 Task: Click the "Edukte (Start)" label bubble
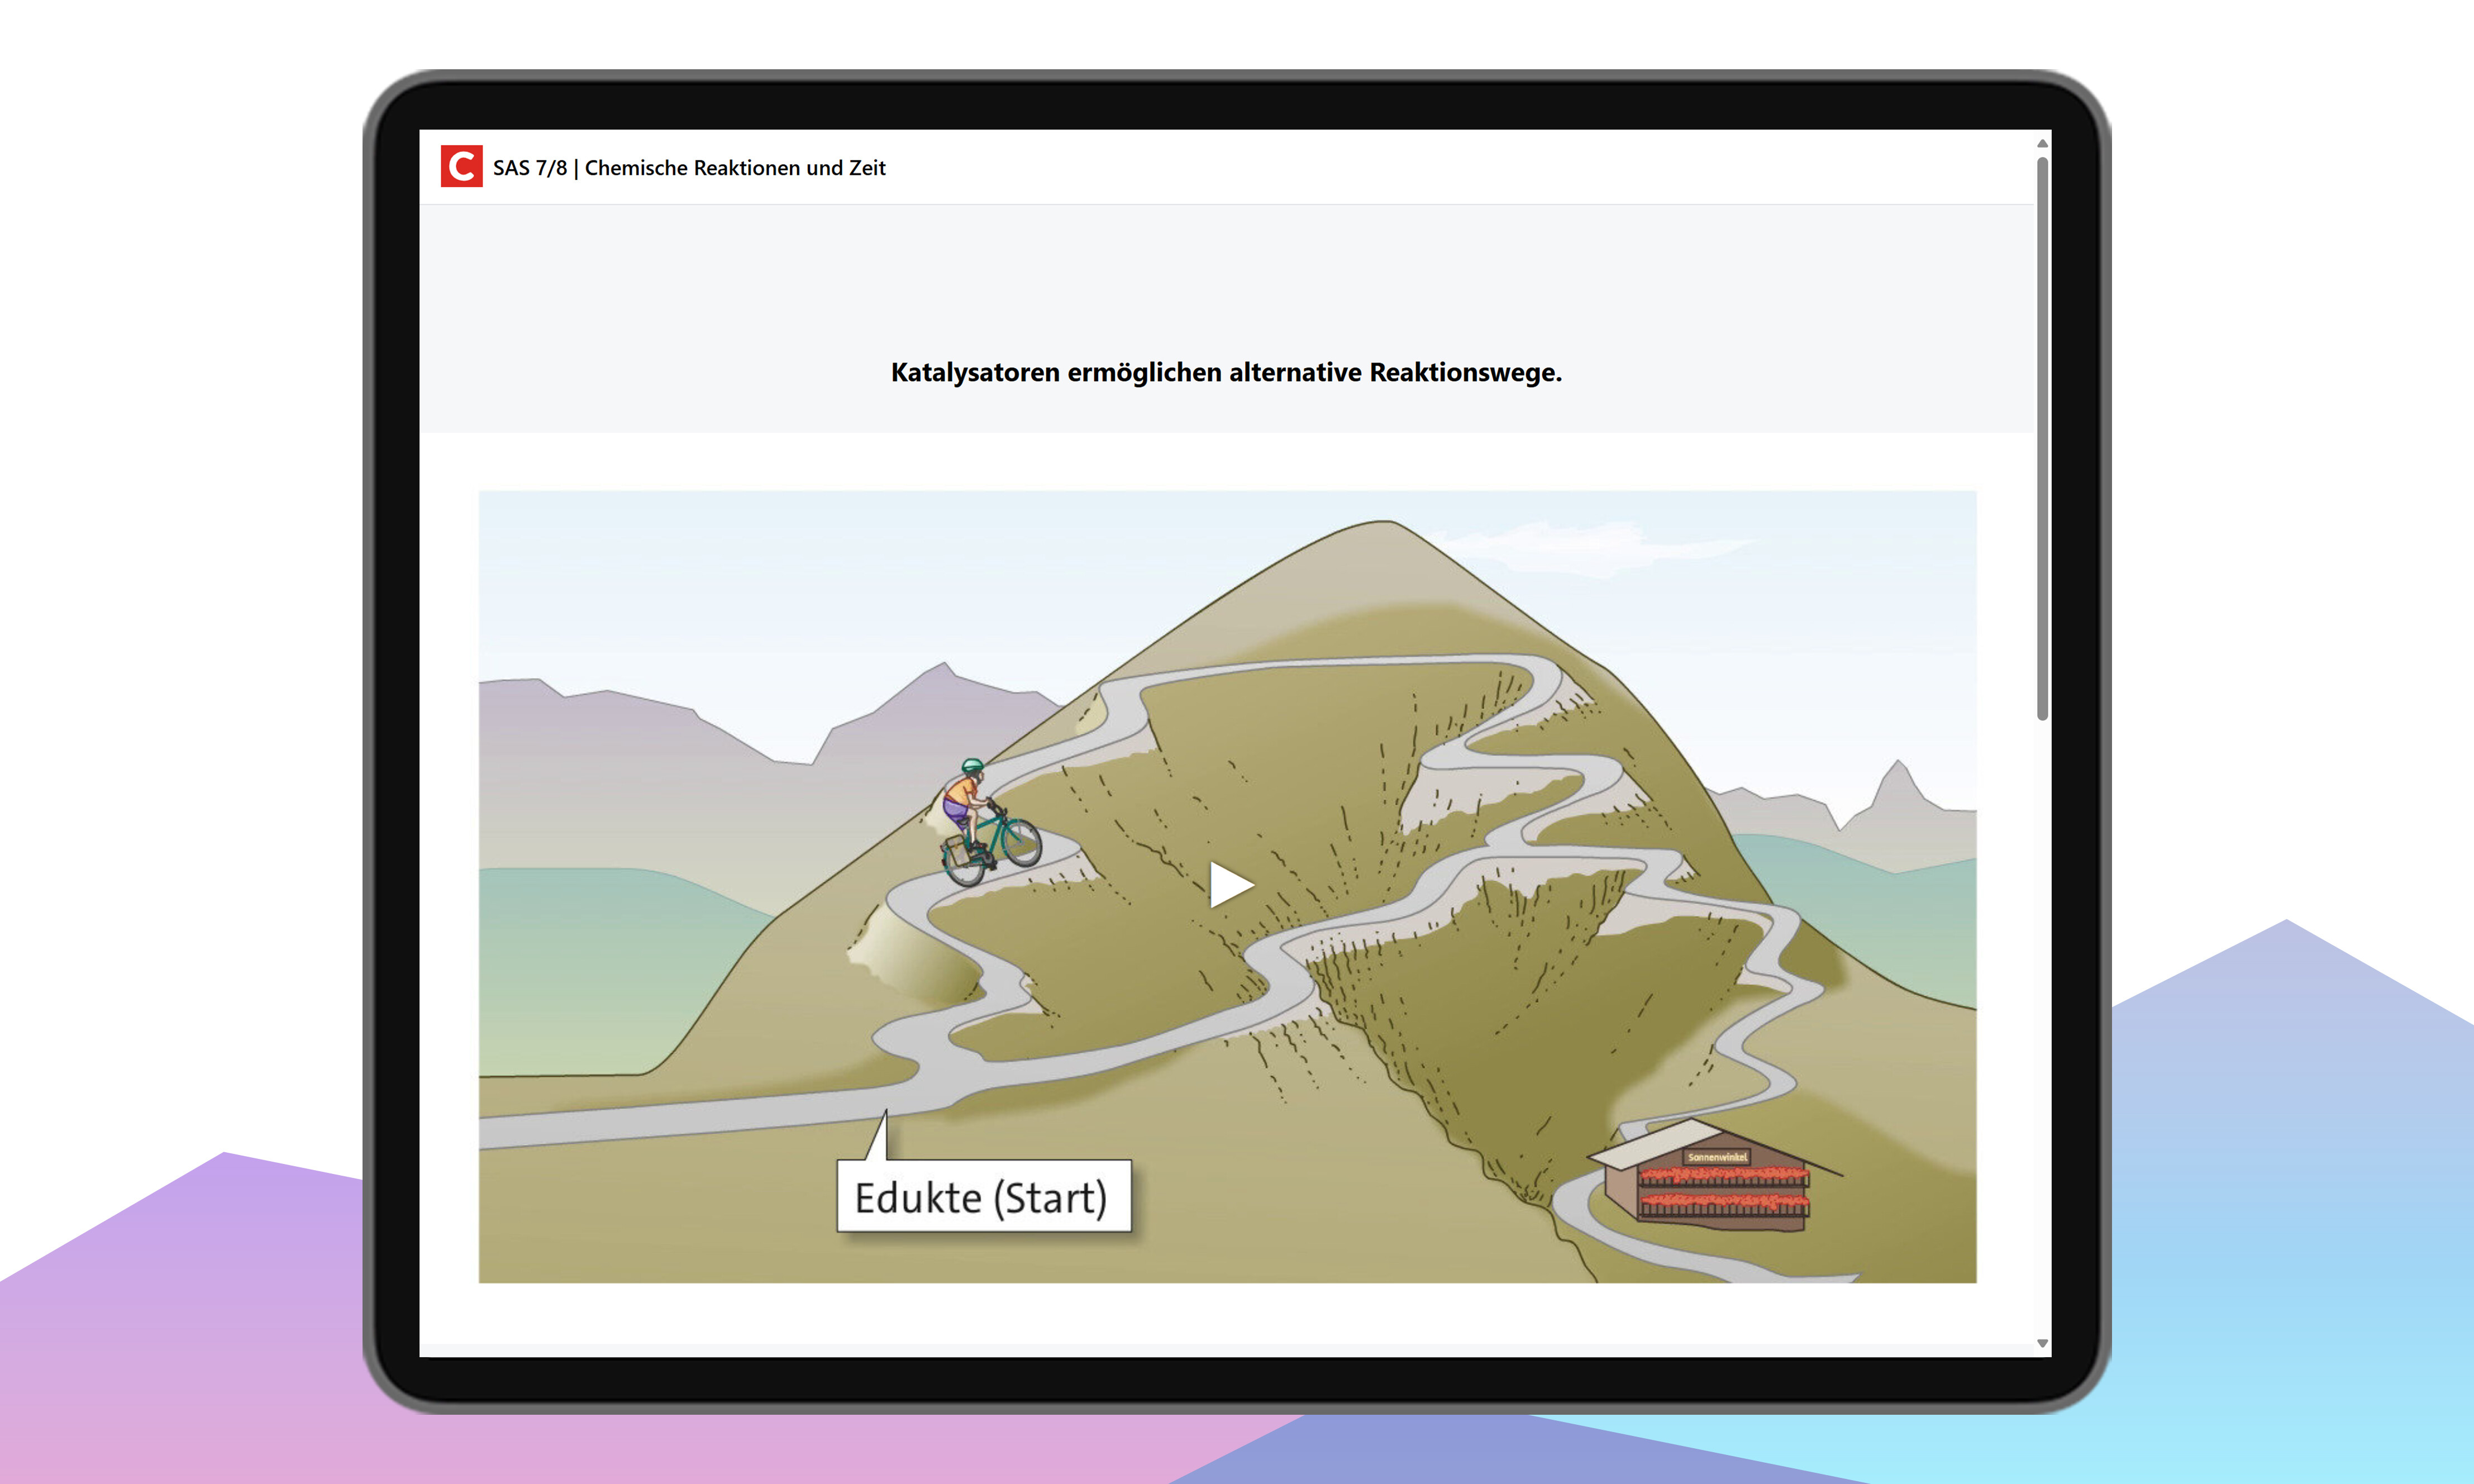(x=984, y=1196)
